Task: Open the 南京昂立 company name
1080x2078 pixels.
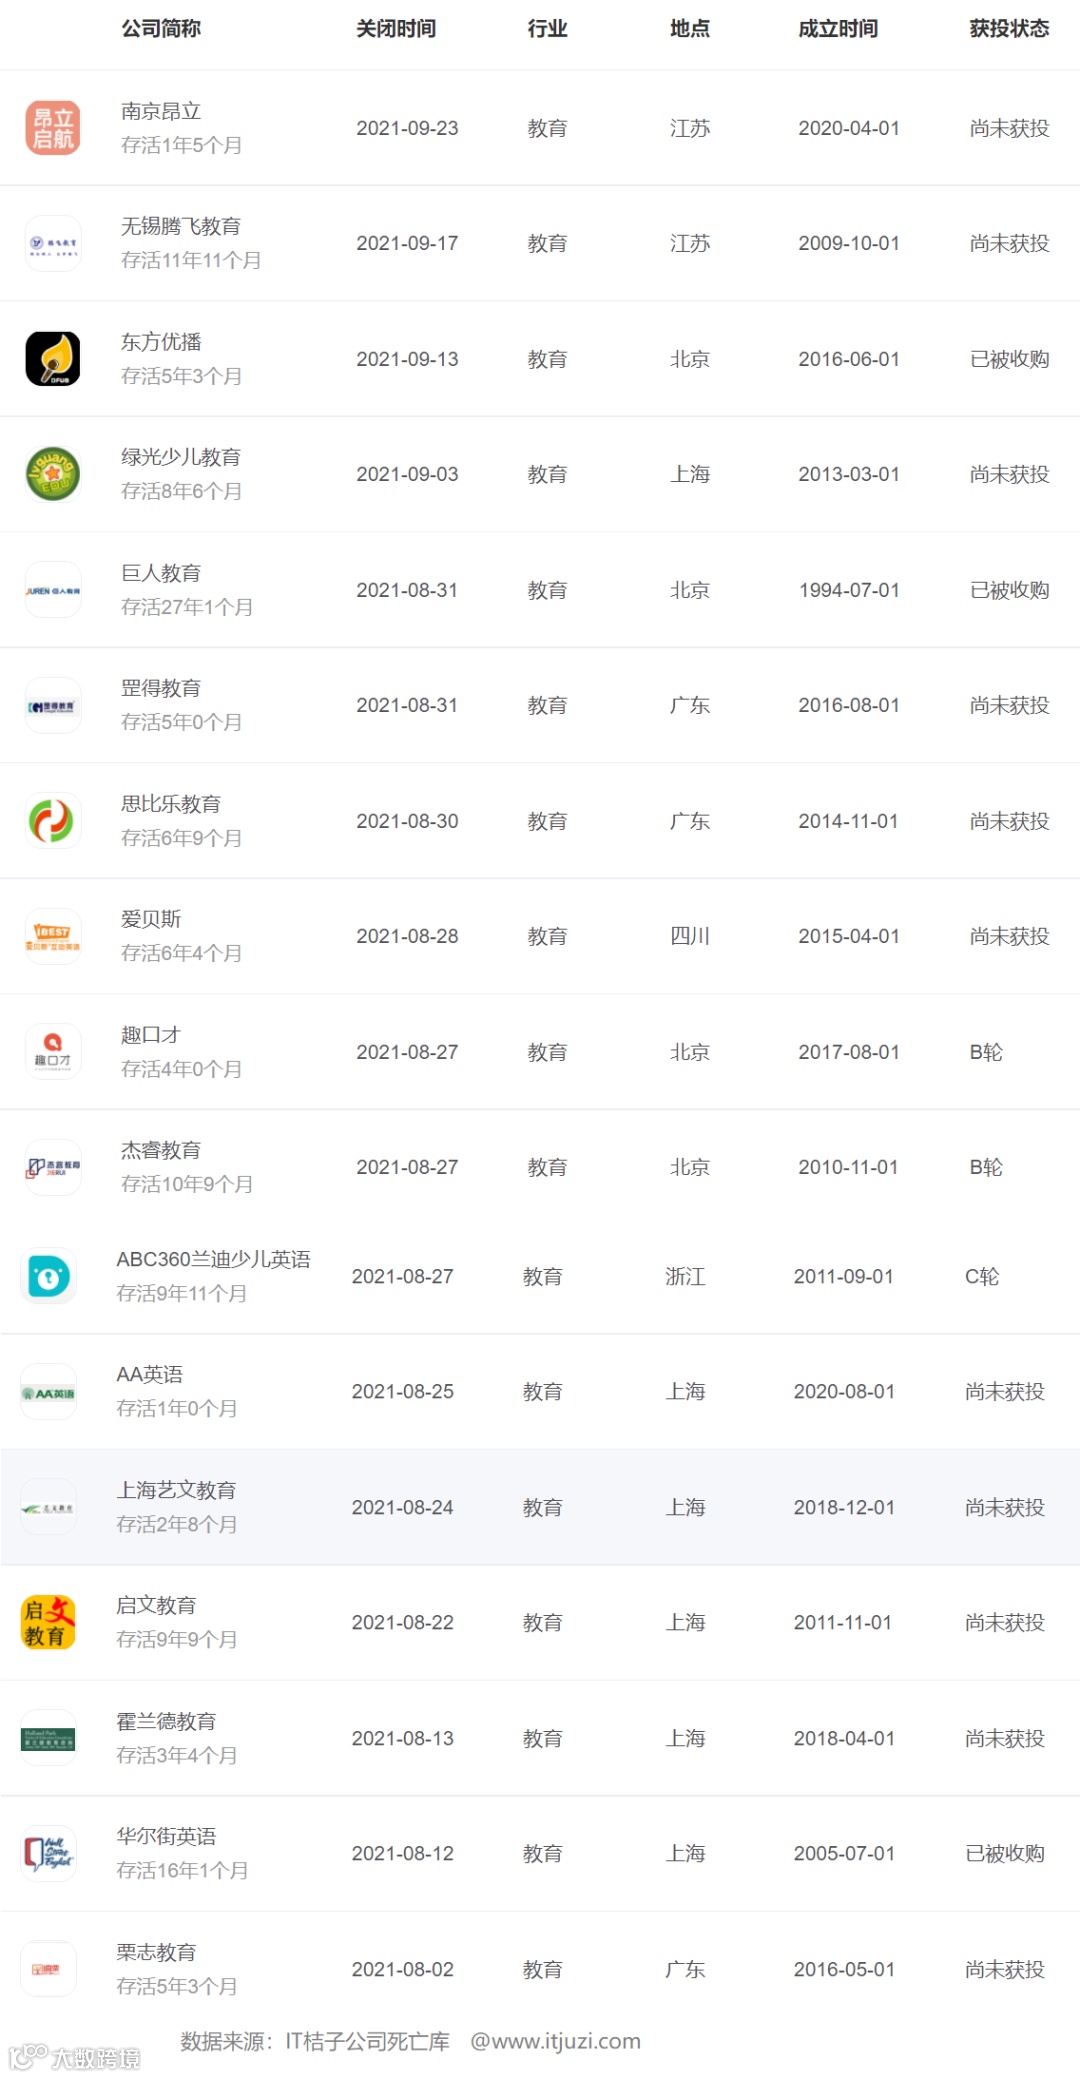Action: pyautogui.click(x=161, y=111)
